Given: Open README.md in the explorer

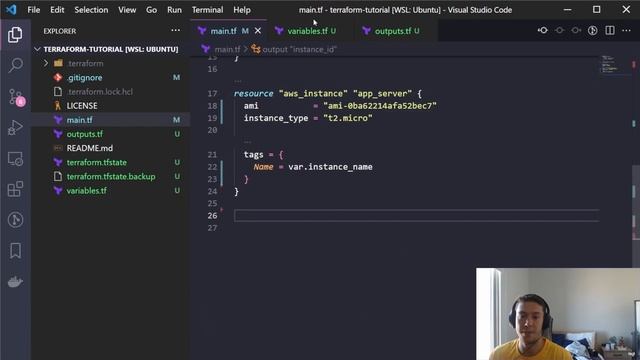Looking at the screenshot, I should click(111, 148).
